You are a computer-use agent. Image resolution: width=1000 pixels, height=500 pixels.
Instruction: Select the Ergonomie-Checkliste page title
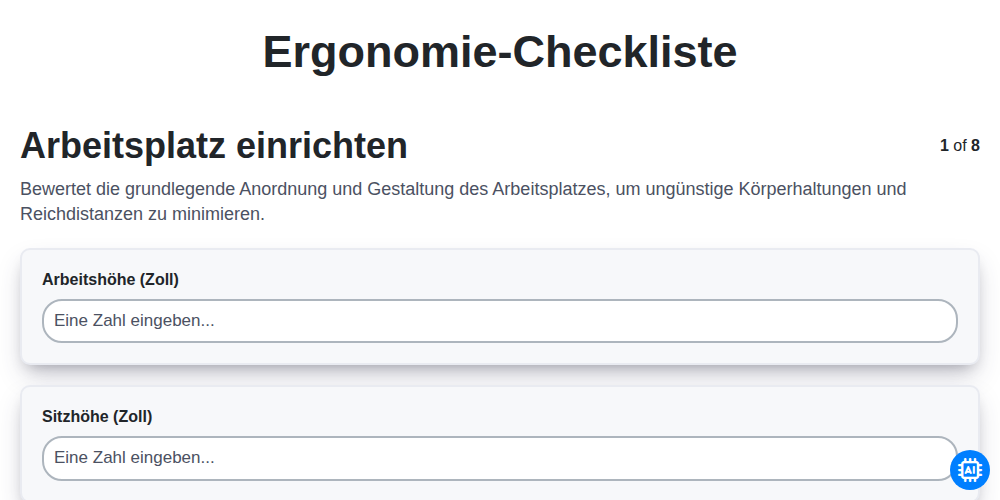(x=500, y=52)
